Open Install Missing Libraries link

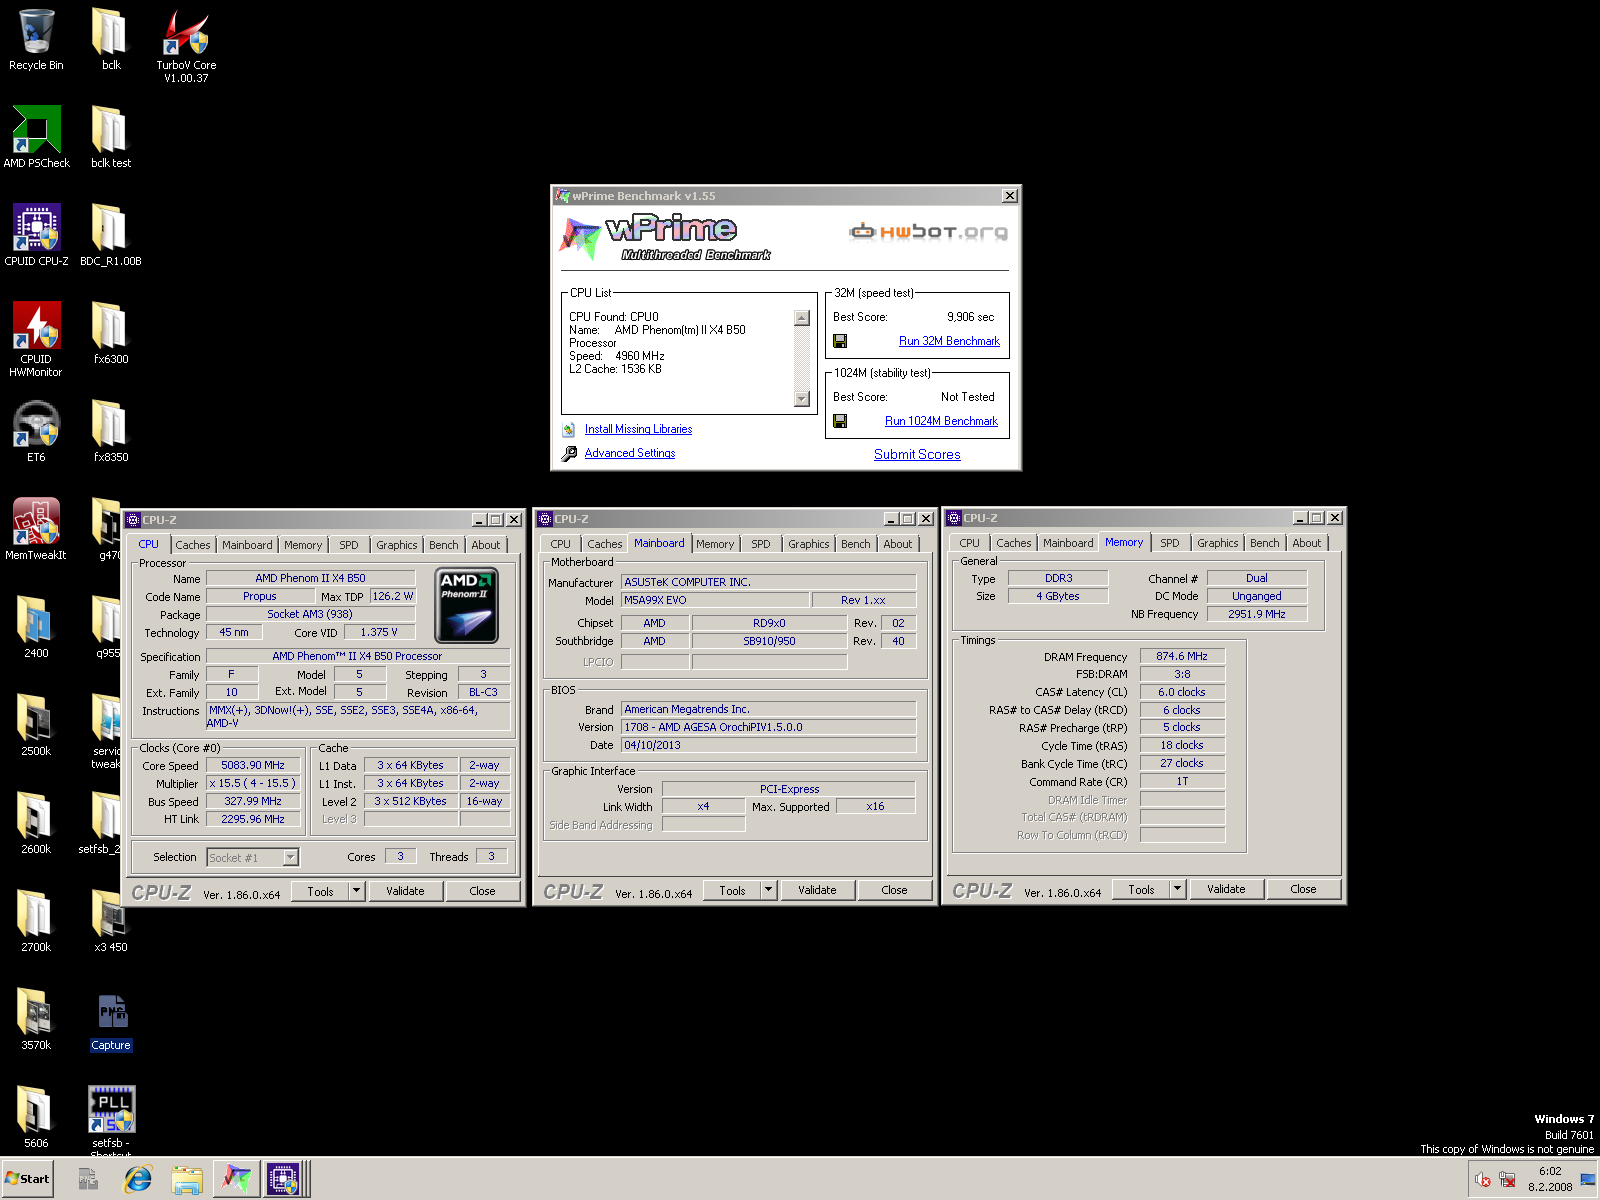(x=638, y=429)
